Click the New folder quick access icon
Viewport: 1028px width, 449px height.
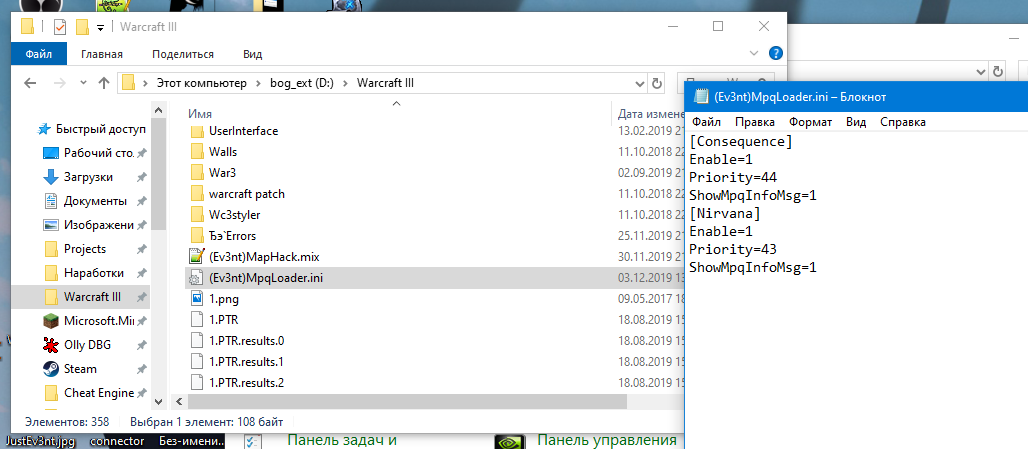(x=82, y=27)
